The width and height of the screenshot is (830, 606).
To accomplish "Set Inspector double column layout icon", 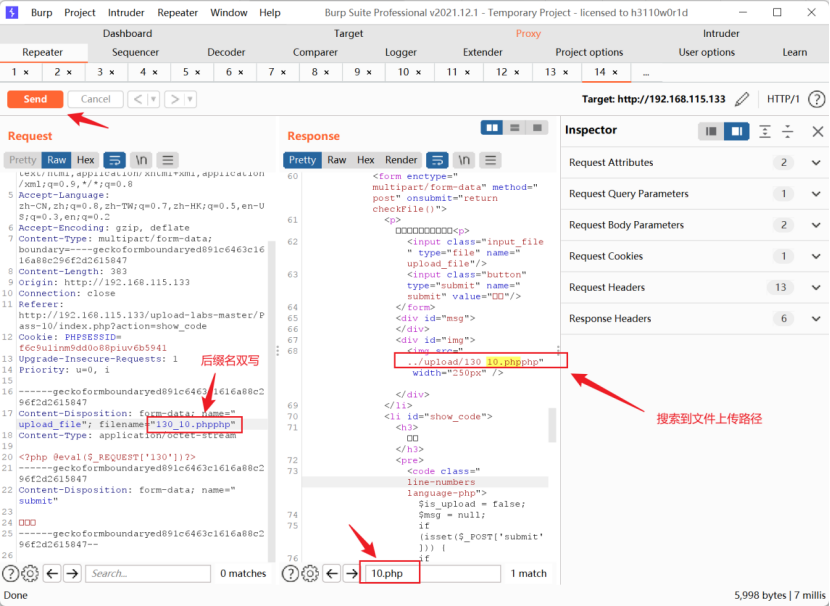I will (736, 131).
